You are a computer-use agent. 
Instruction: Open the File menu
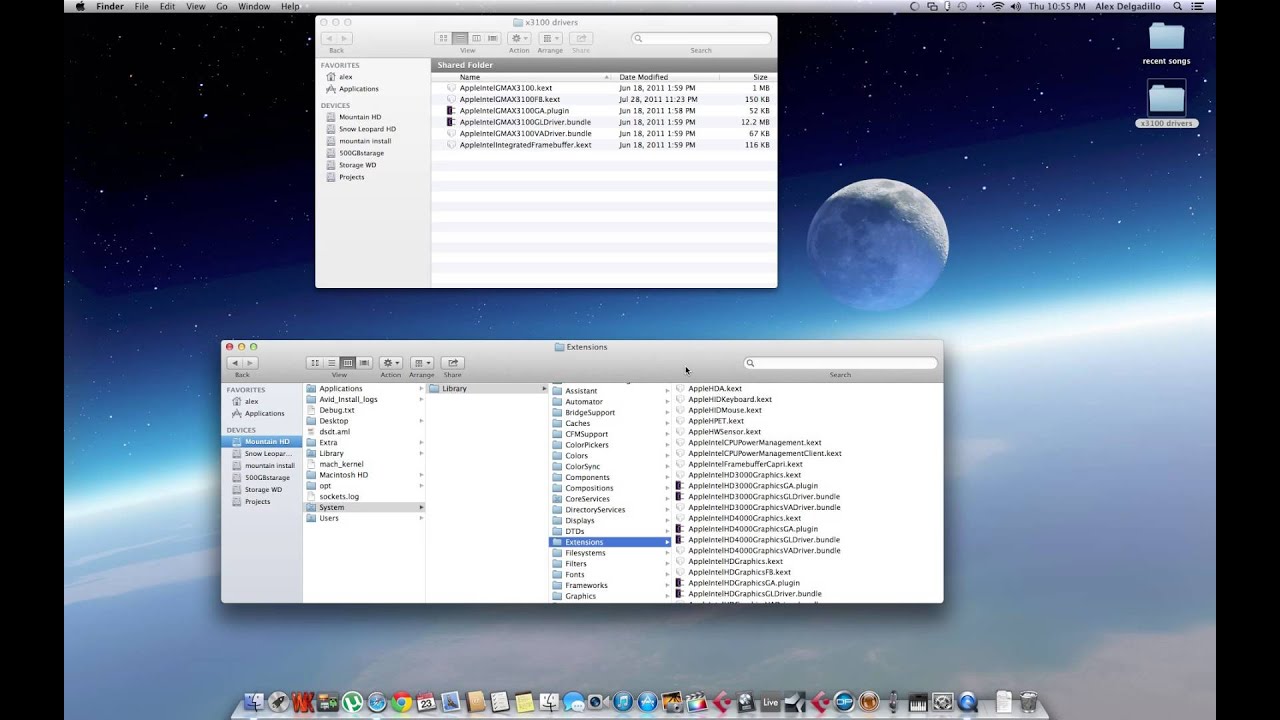point(141,6)
